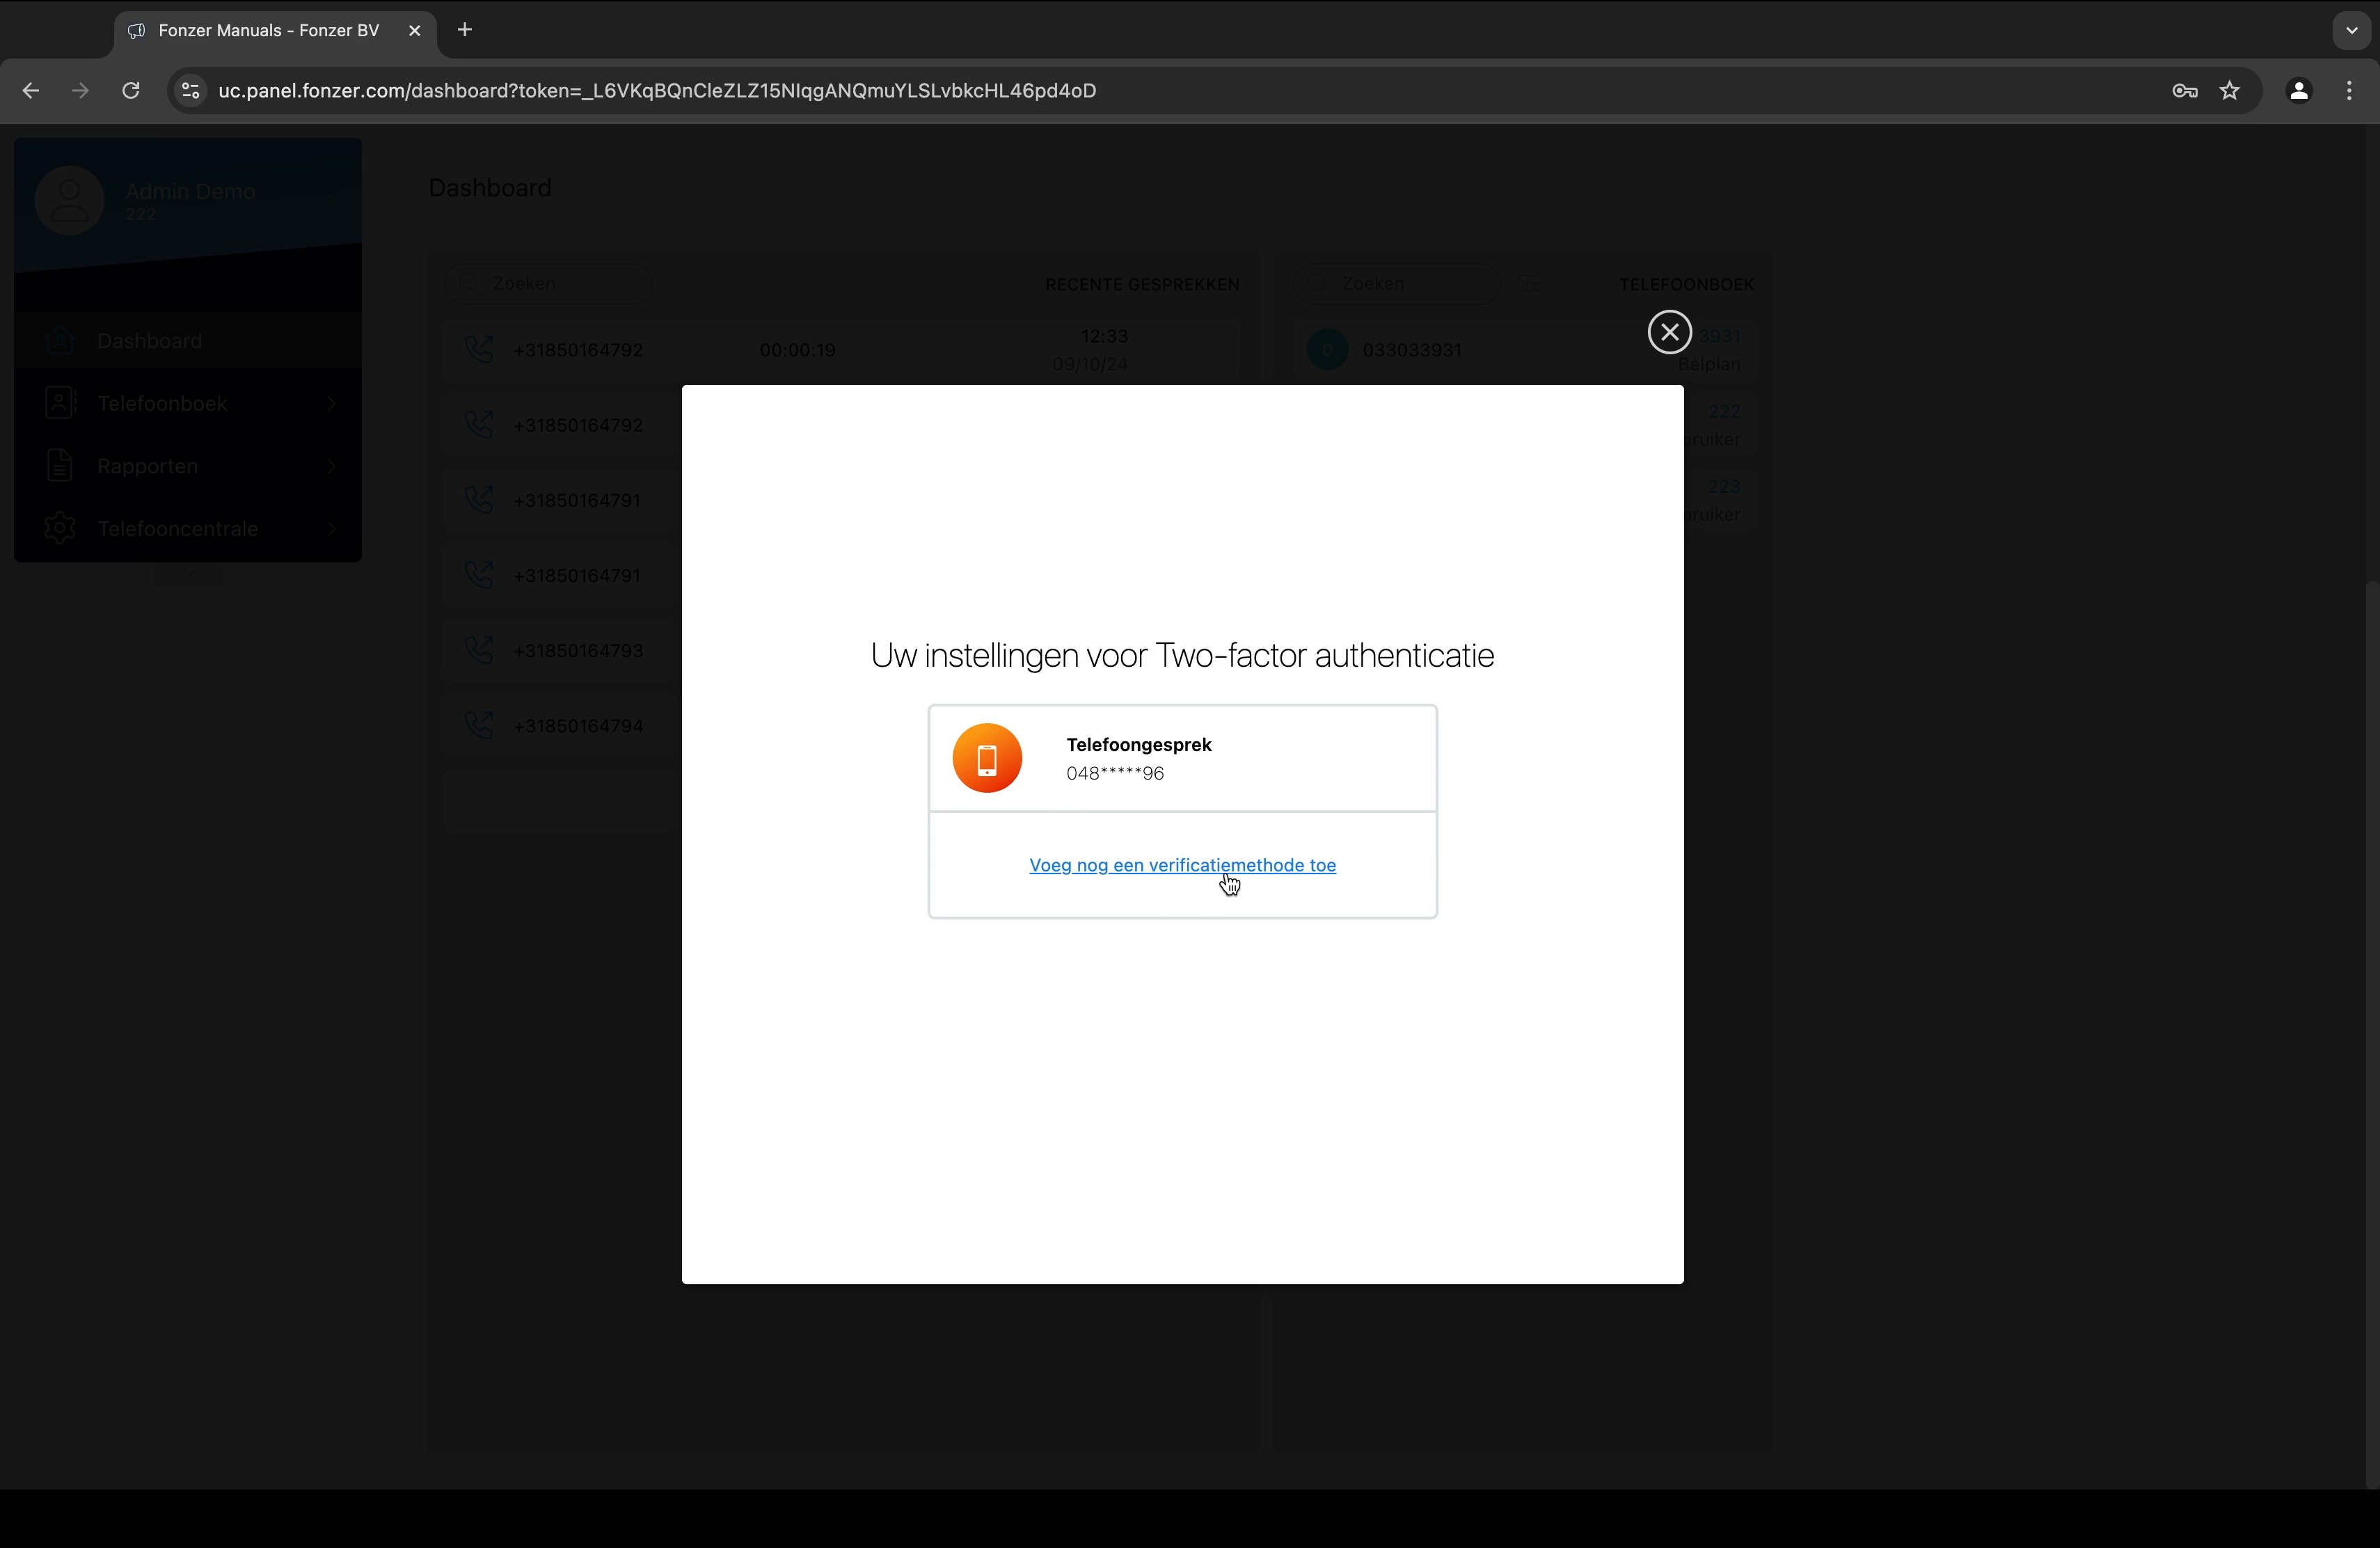Click call icon for 12:33 call
Image resolution: width=2380 pixels, height=1548 pixels.
tap(479, 350)
